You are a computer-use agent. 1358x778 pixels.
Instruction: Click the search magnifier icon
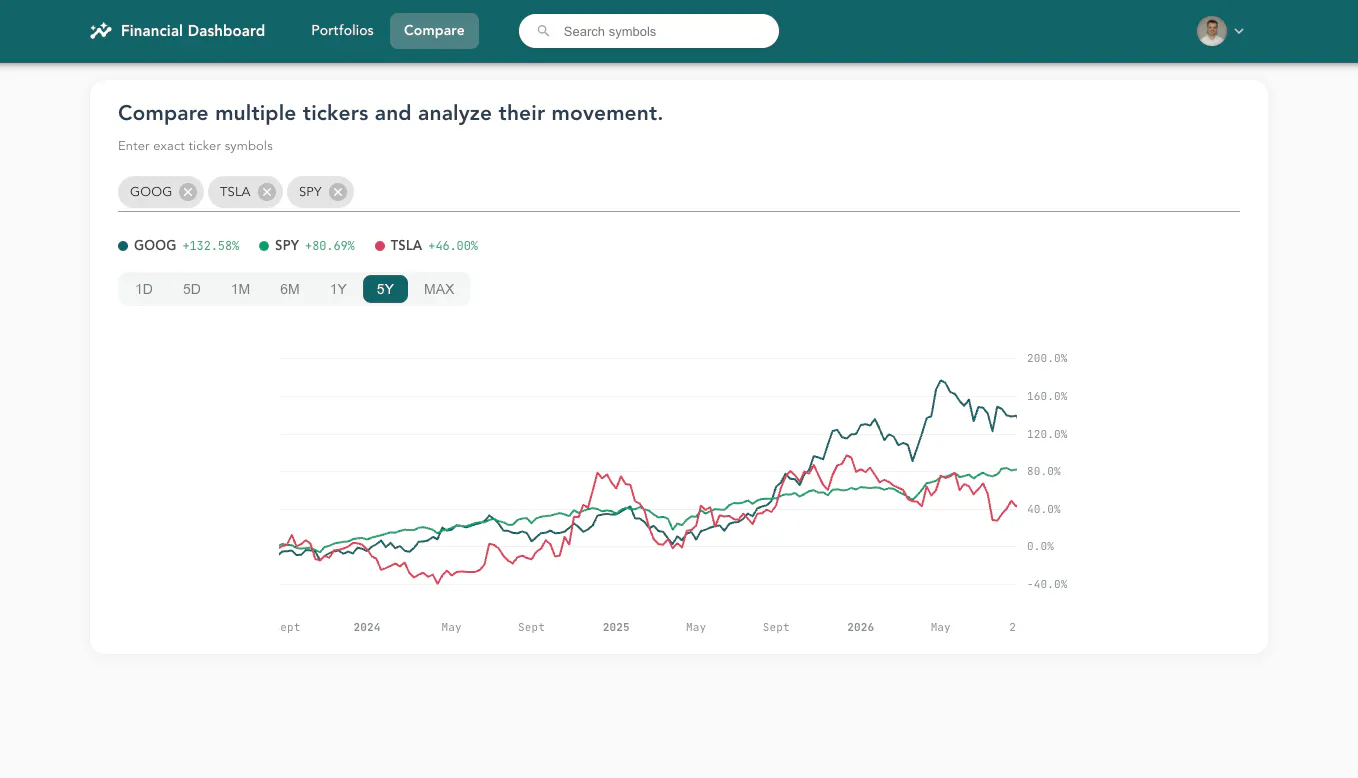[544, 31]
